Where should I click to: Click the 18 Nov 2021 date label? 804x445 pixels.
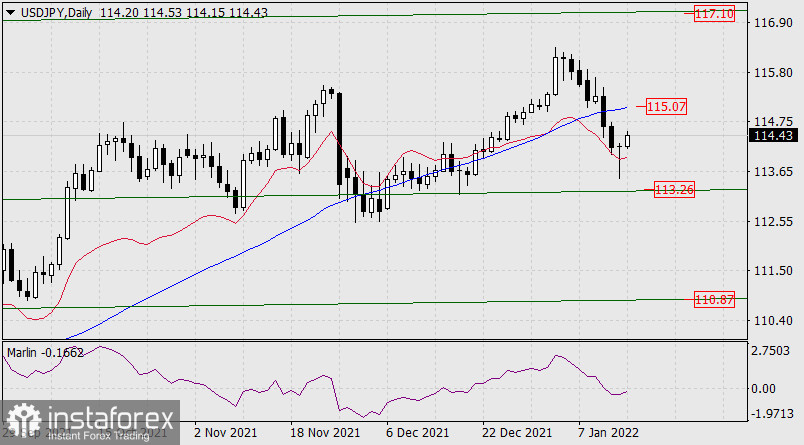click(x=325, y=432)
